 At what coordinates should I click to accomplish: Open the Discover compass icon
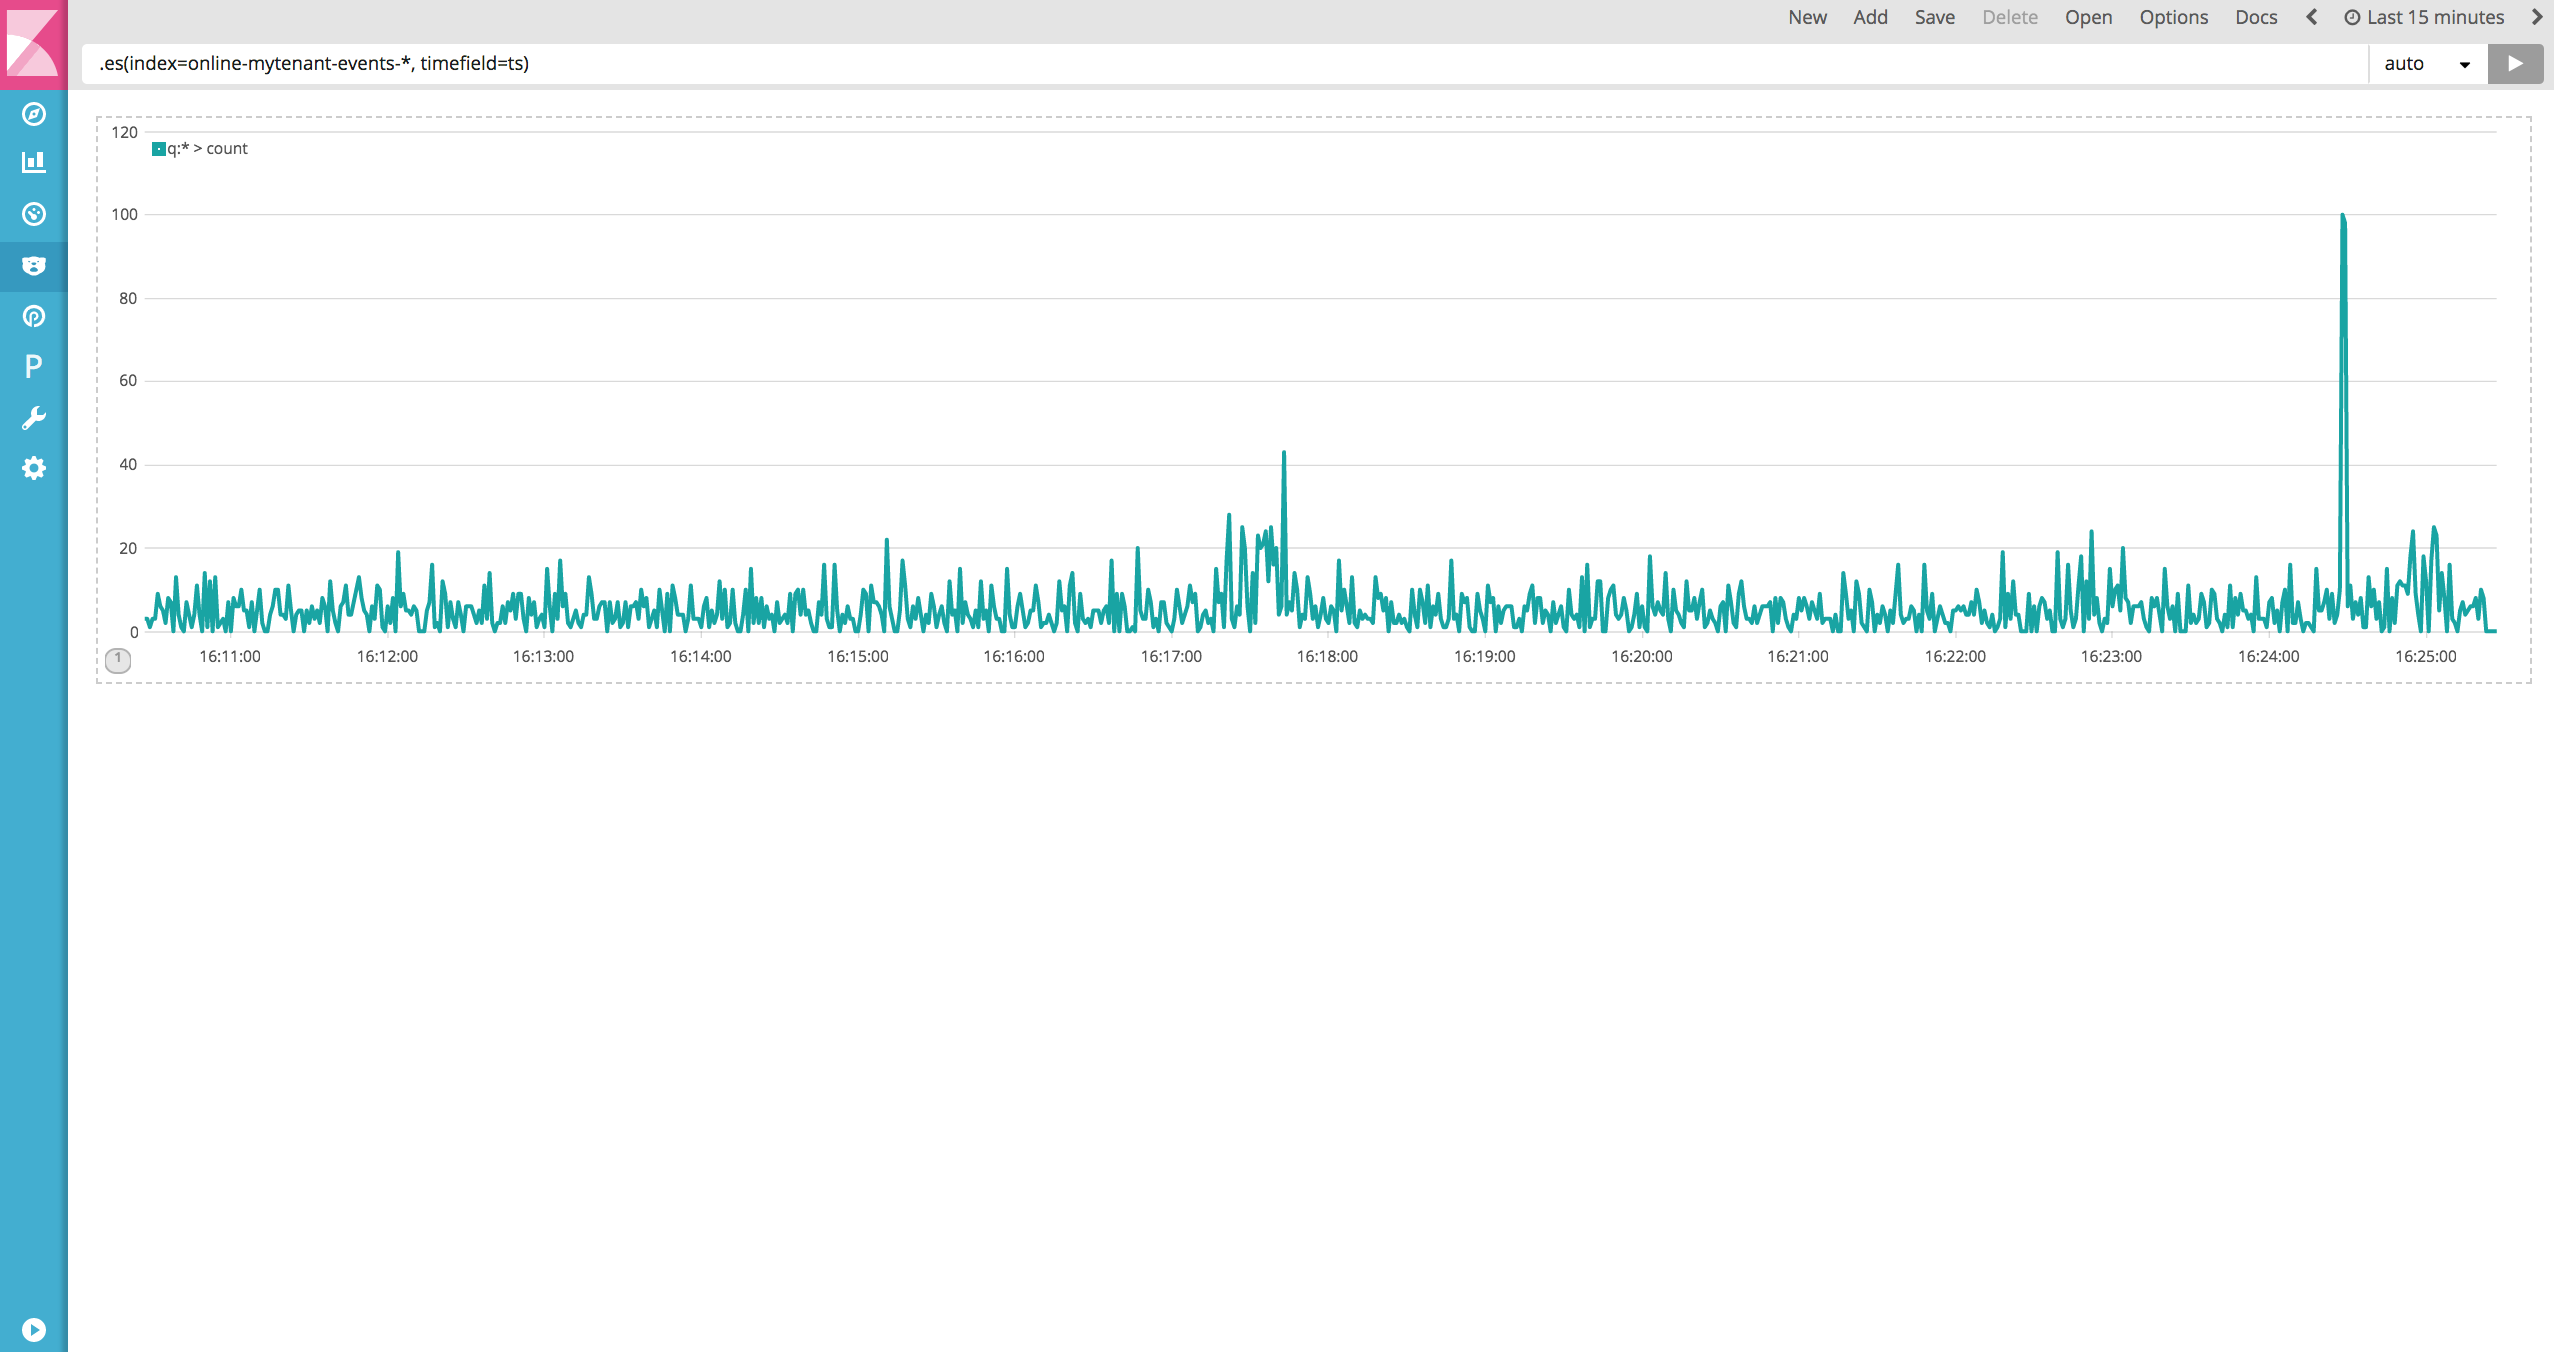[33, 114]
